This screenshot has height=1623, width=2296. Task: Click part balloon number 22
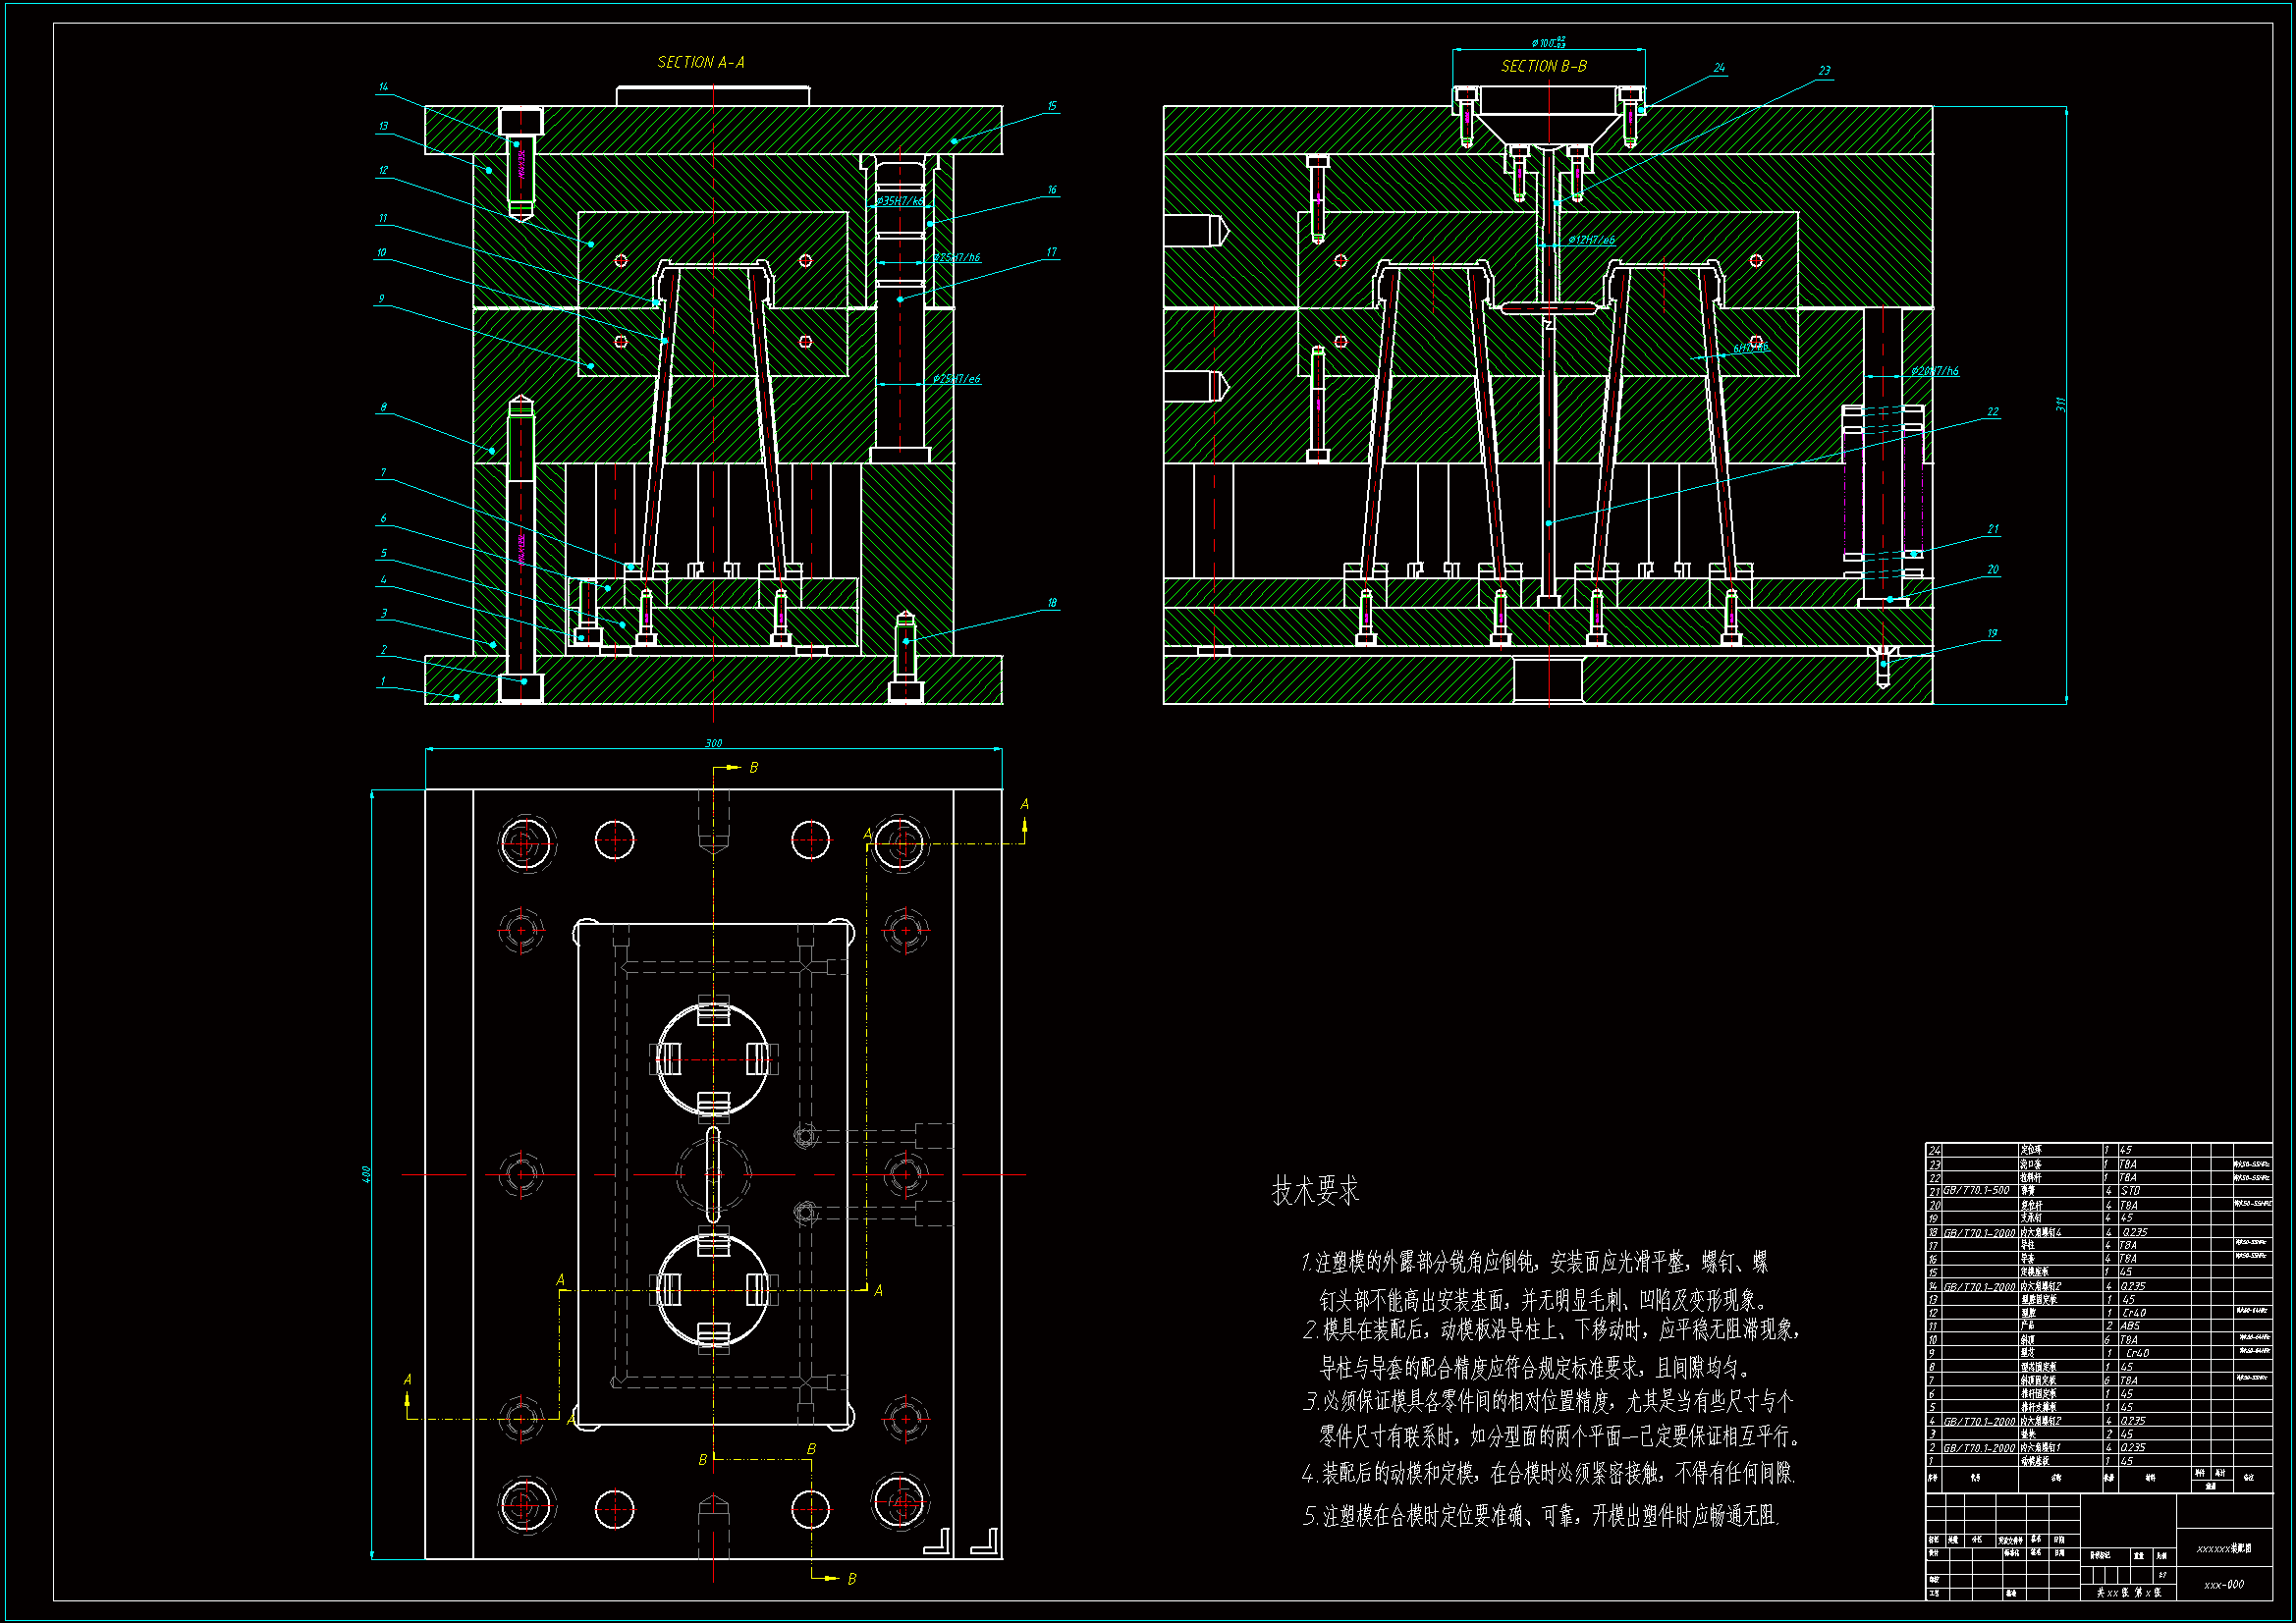point(1992,412)
